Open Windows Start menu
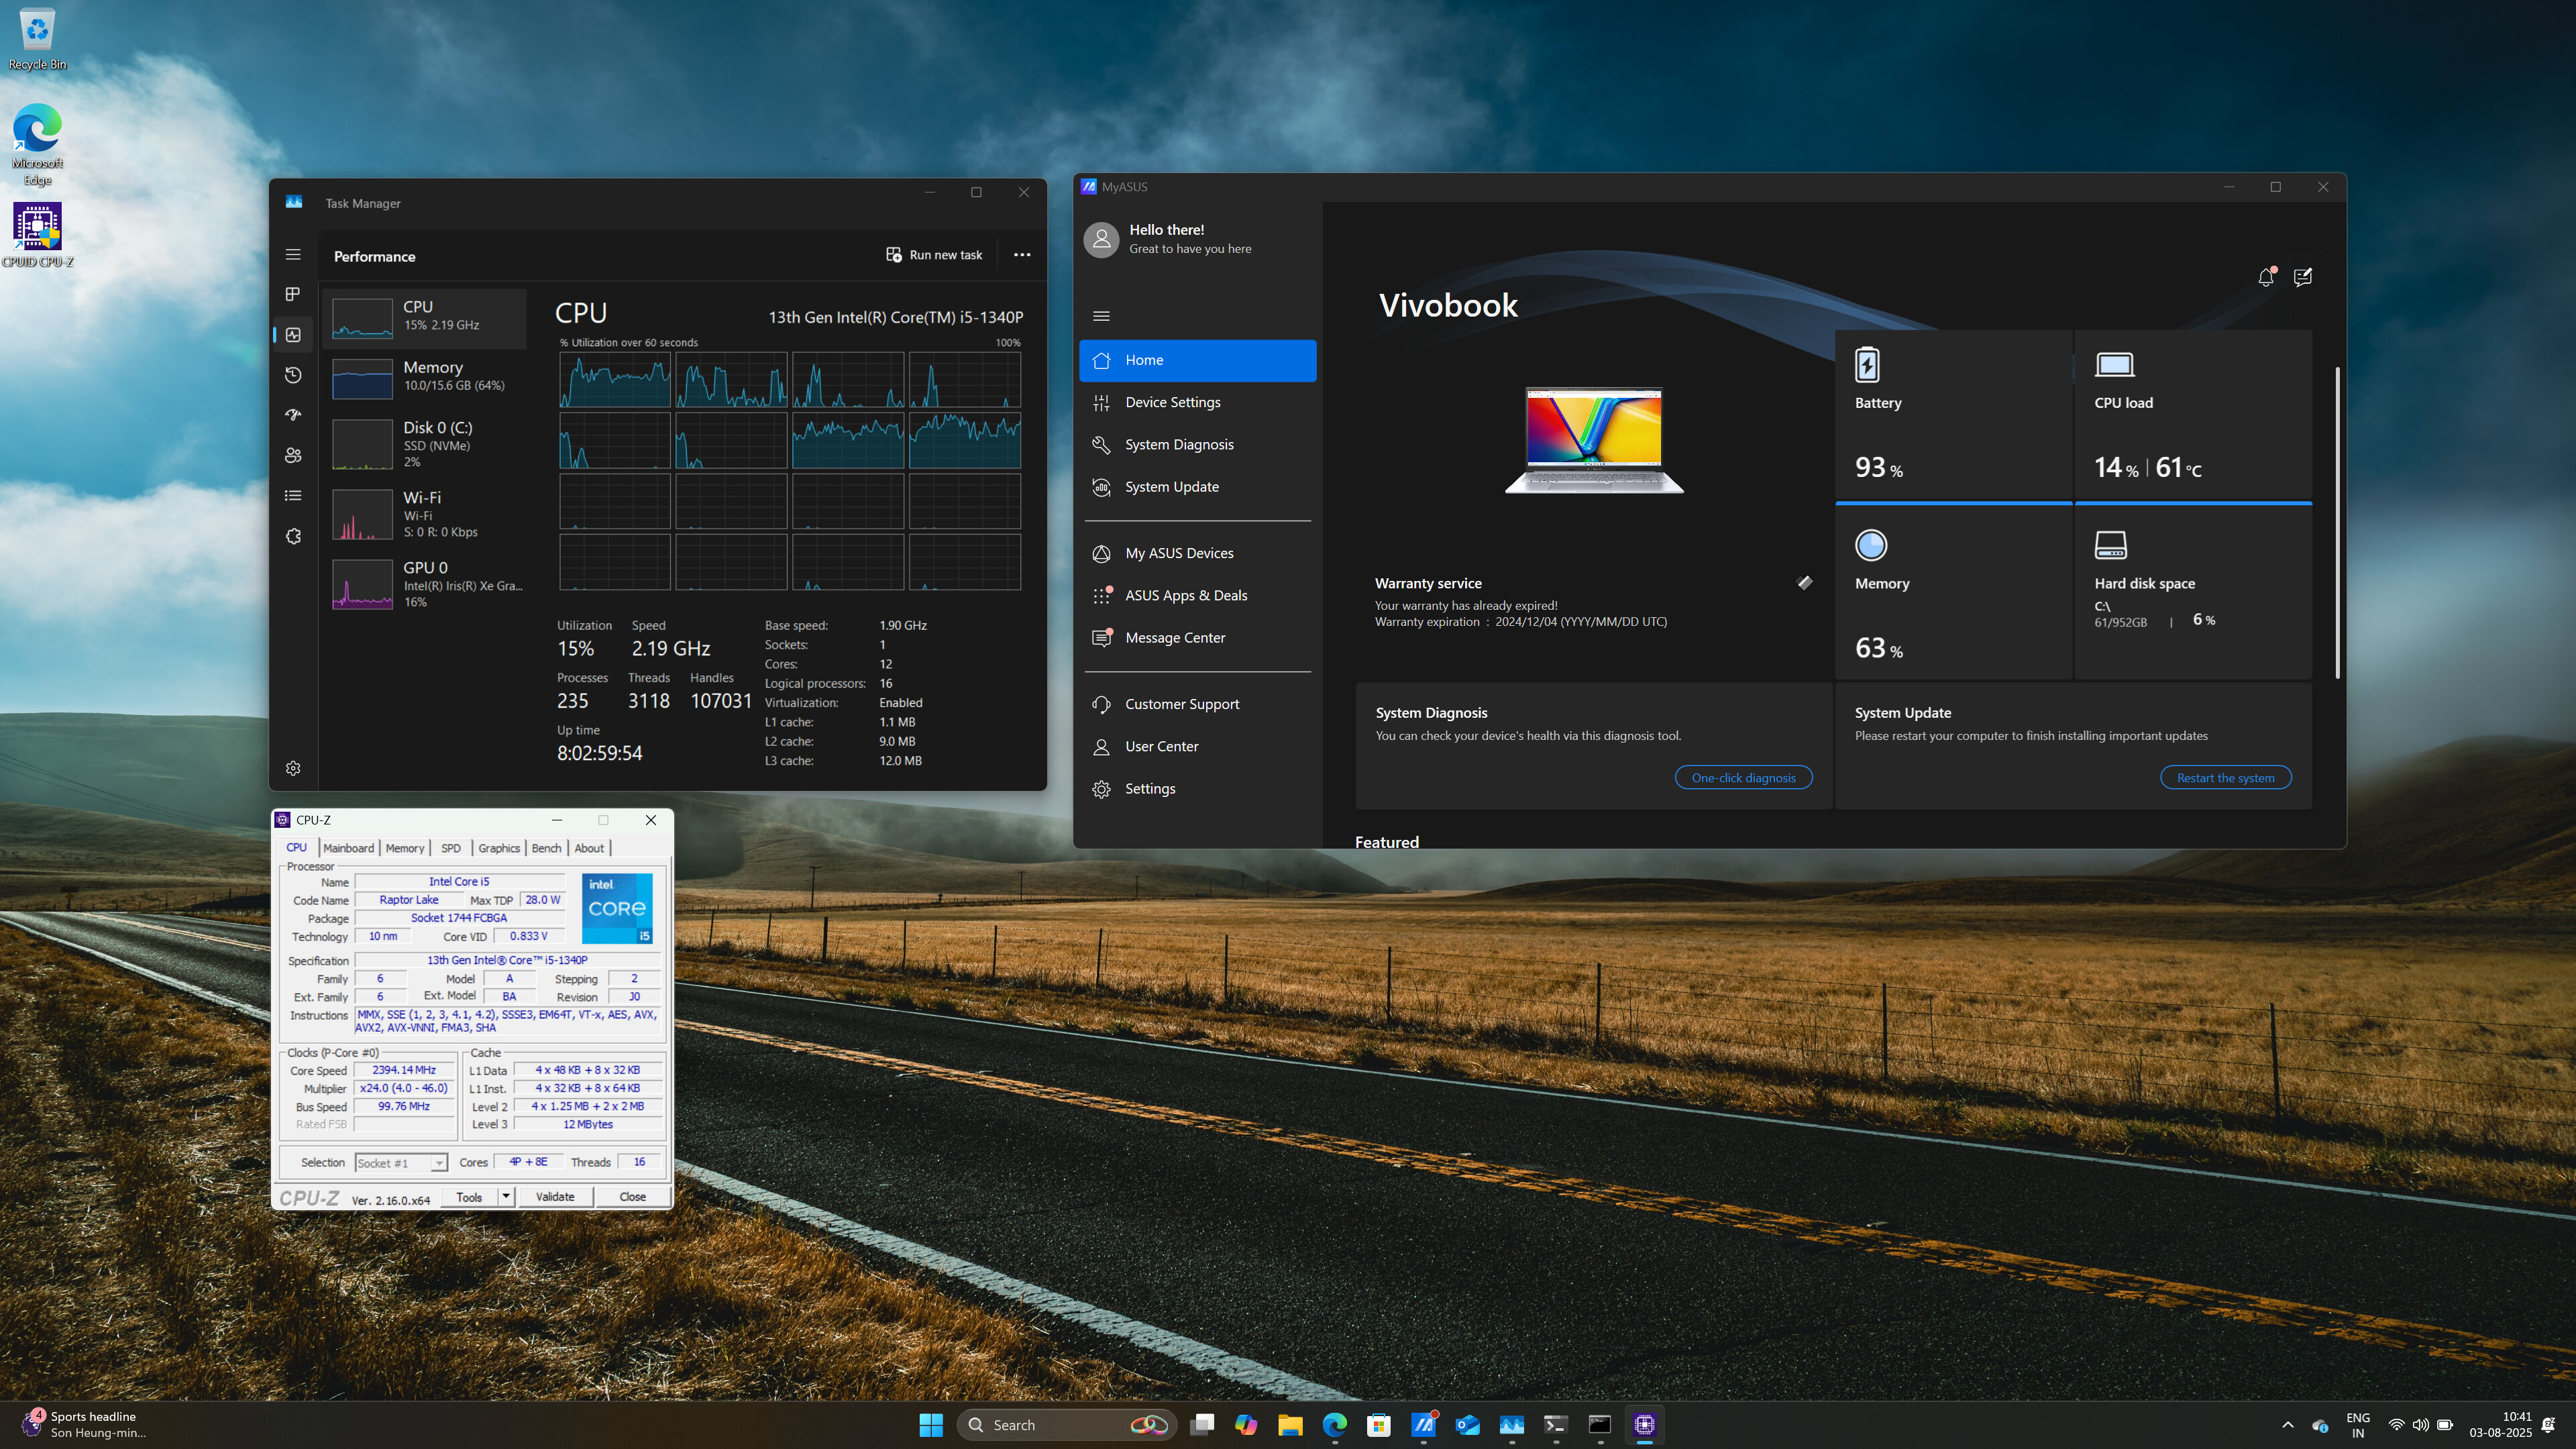This screenshot has height=1449, width=2576. [931, 1425]
